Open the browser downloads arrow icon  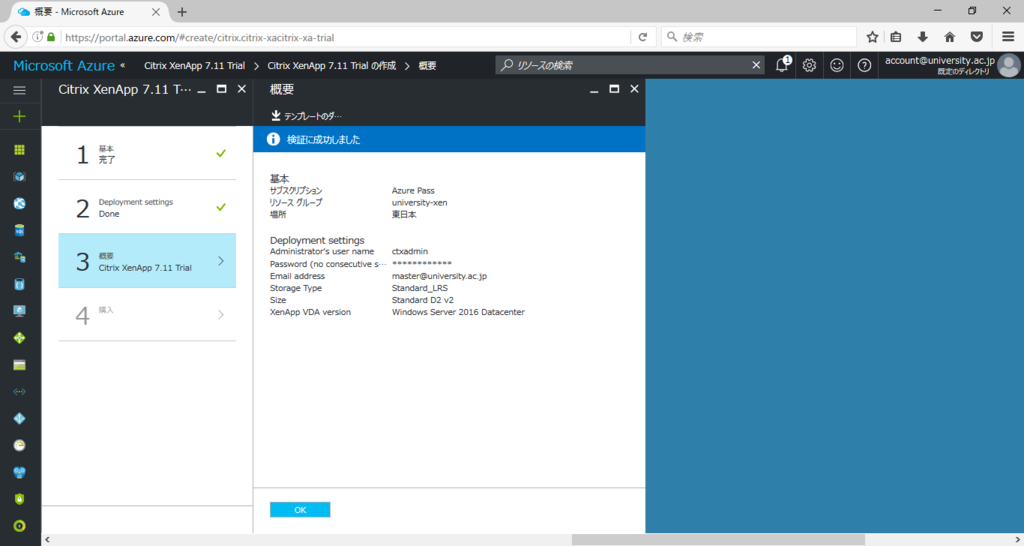coord(923,37)
